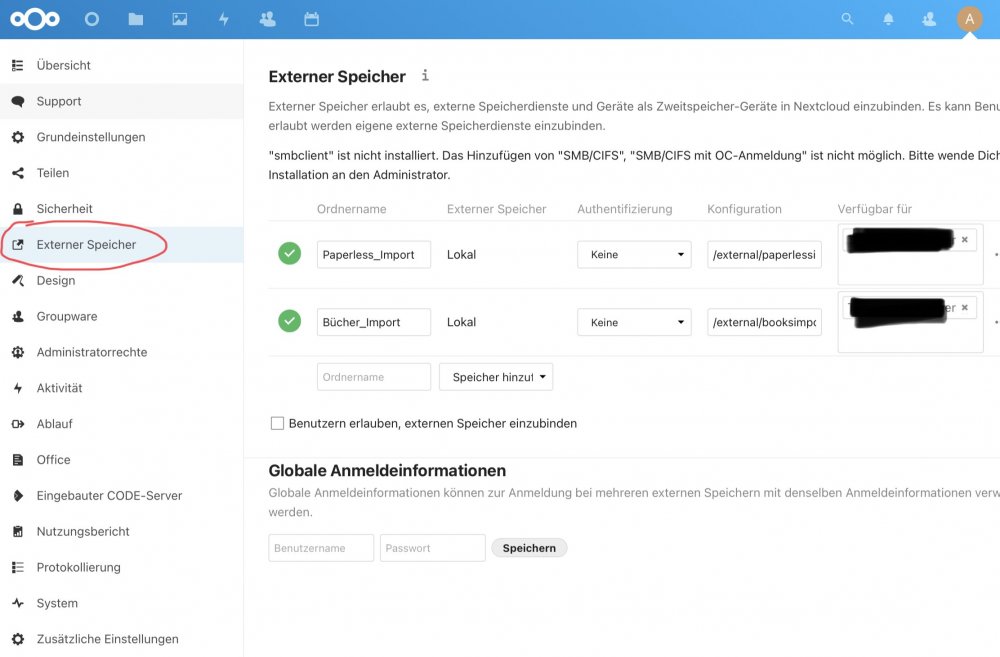
Task: Open authentication dropdown for Paperless_Import
Action: (x=634, y=255)
